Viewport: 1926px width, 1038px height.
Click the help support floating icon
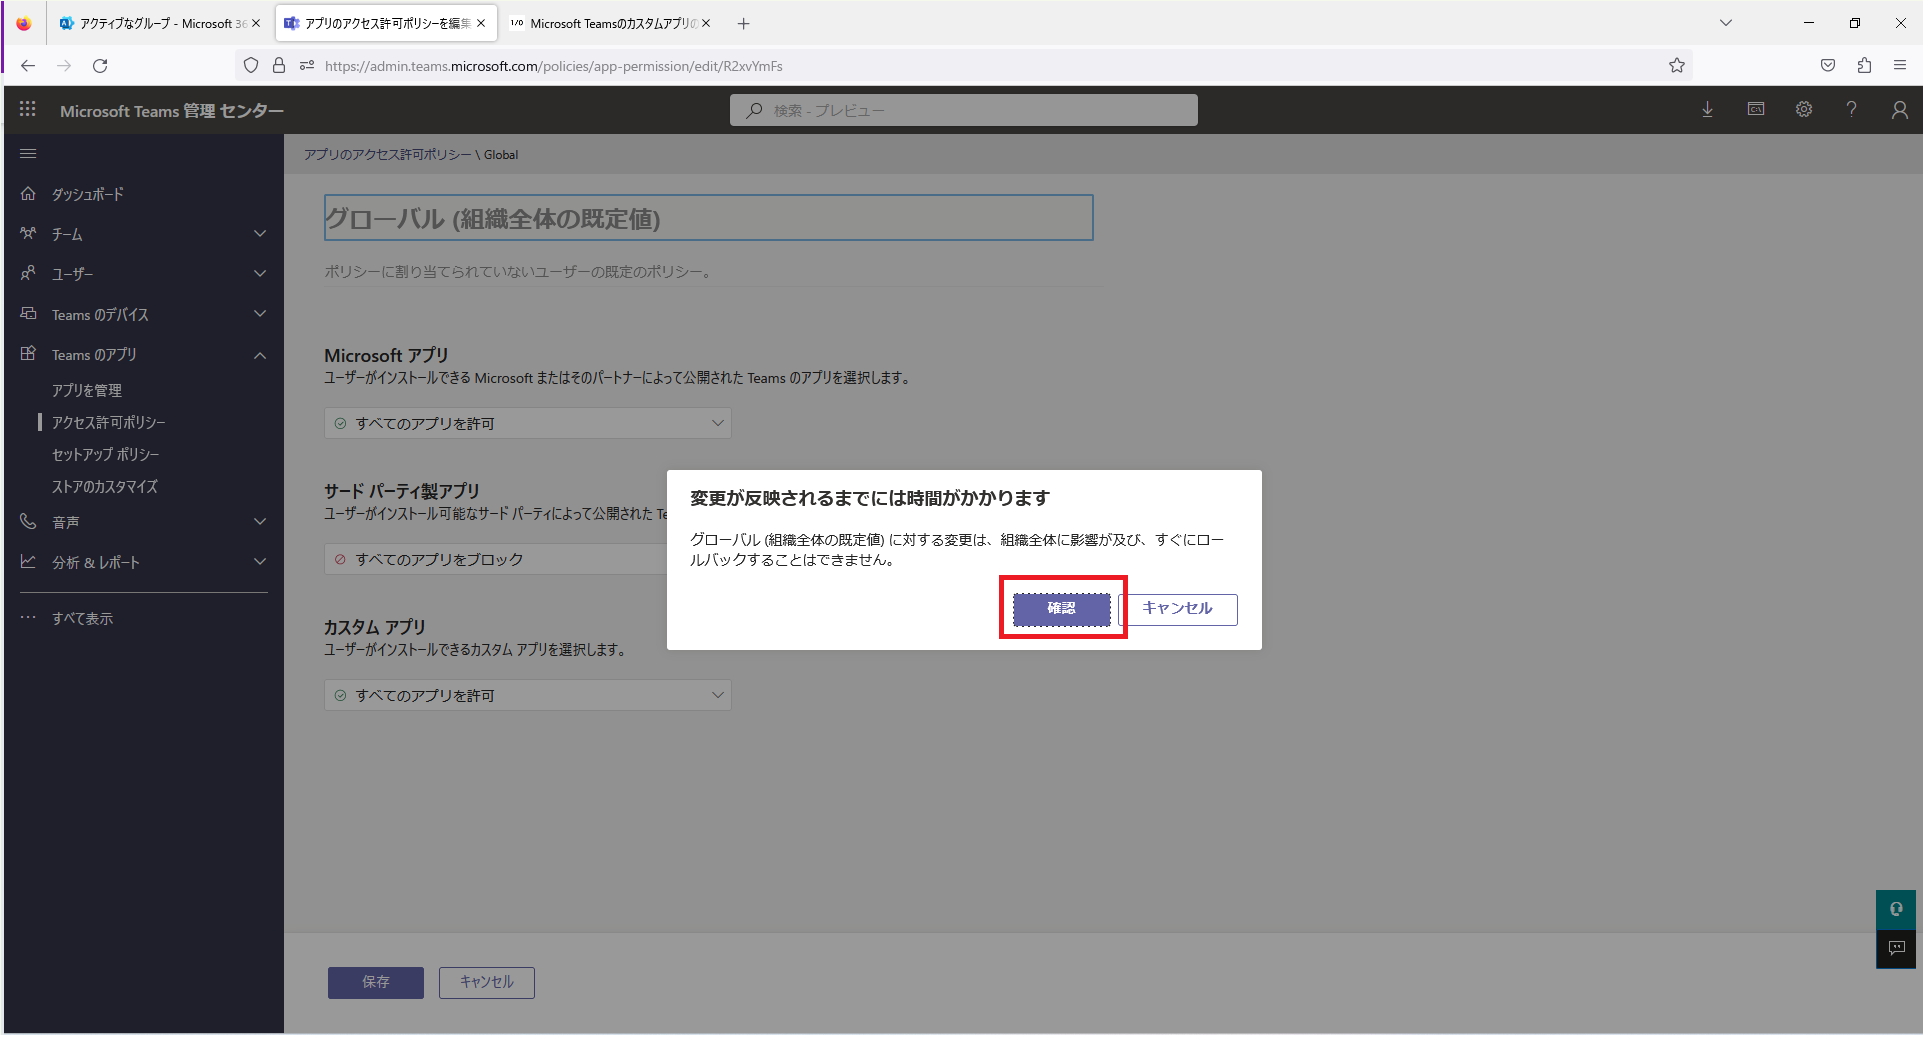point(1896,910)
